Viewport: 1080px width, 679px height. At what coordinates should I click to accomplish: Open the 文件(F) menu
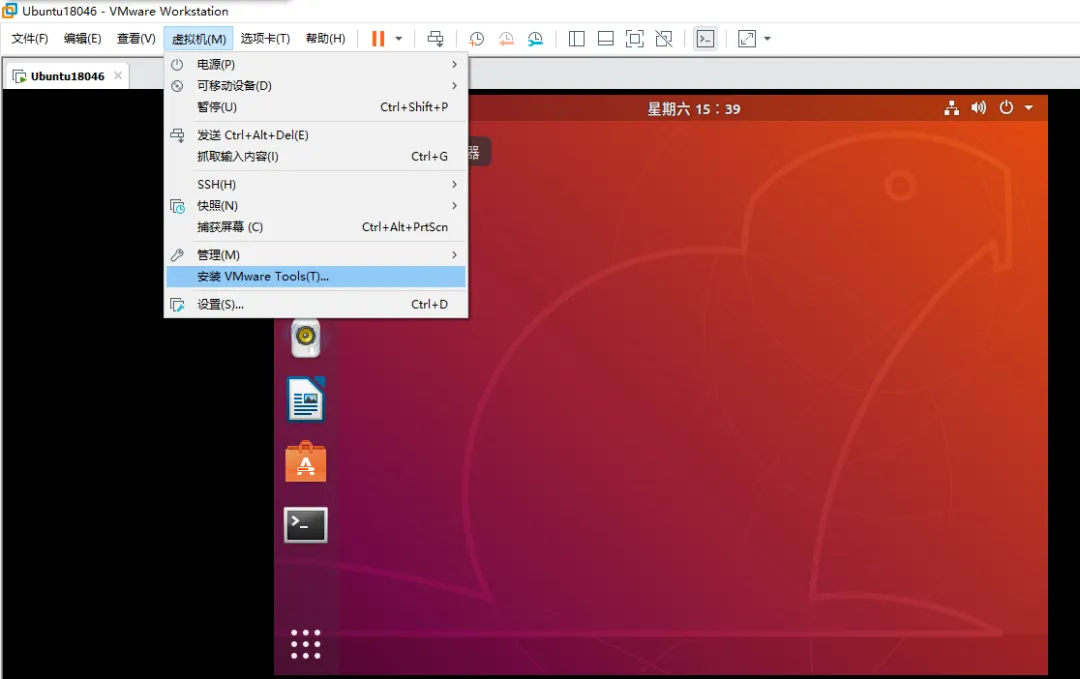[x=30, y=39]
